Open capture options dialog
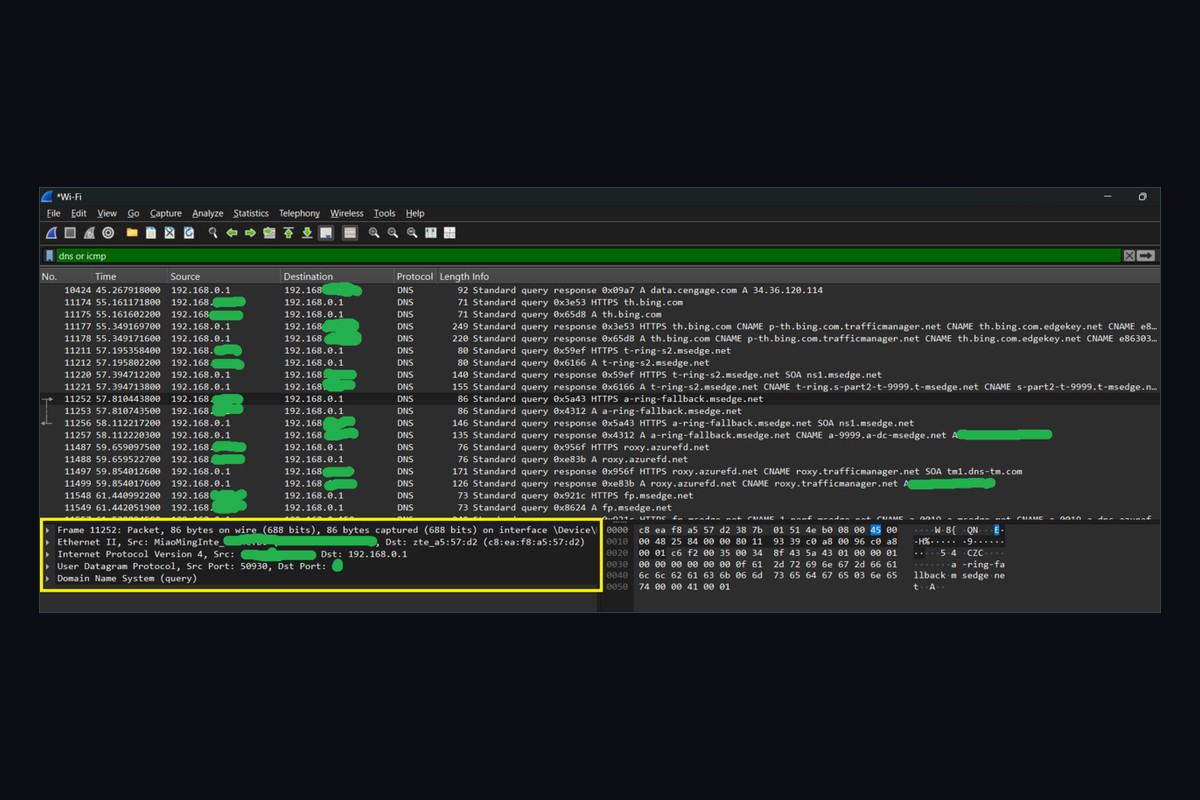The height and width of the screenshot is (800, 1200). click(x=108, y=232)
